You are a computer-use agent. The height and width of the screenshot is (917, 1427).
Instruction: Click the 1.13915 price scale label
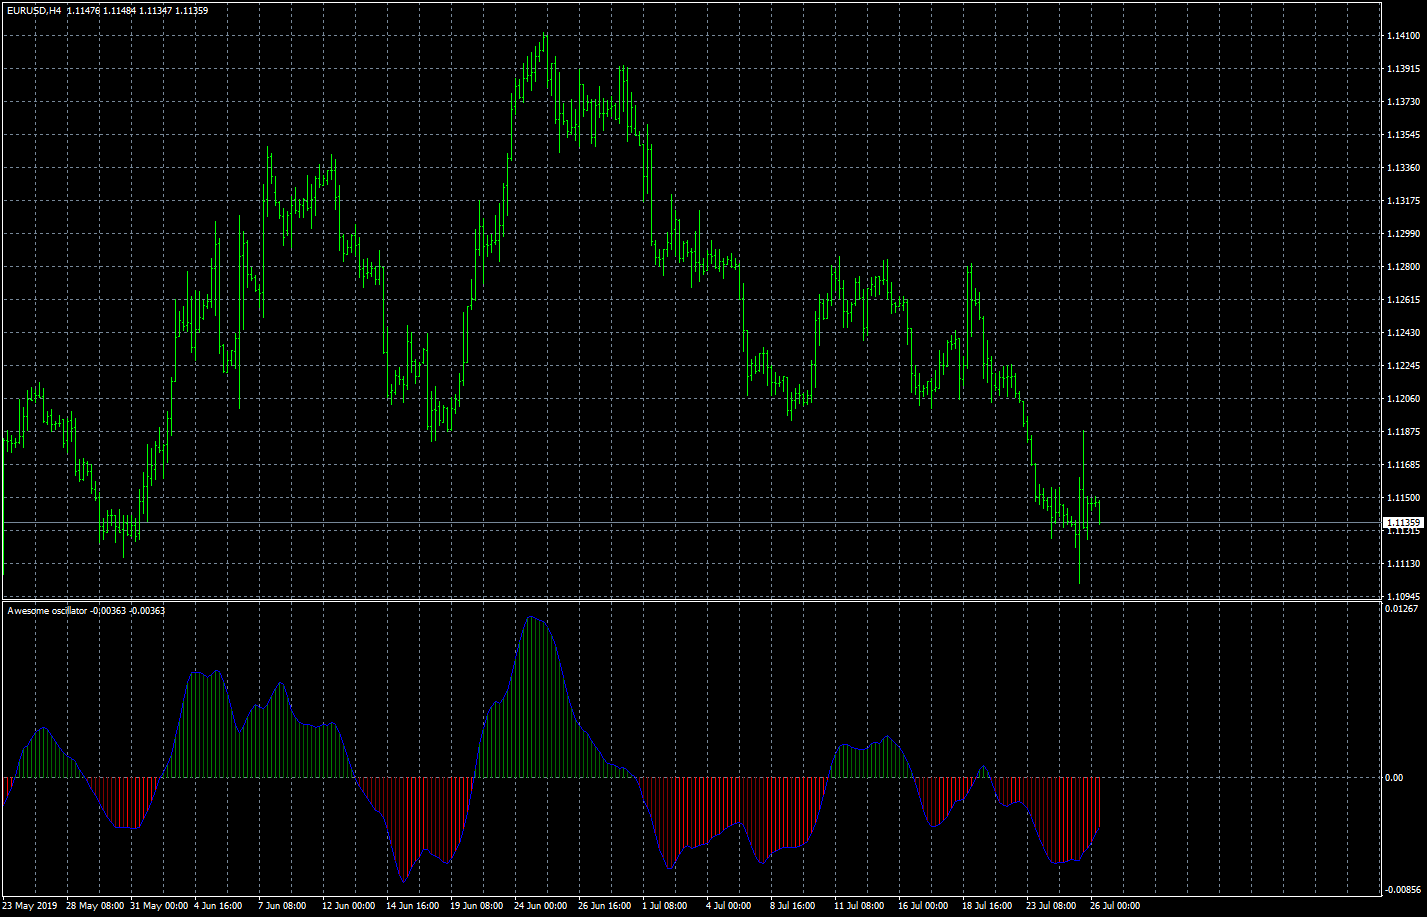(x=1403, y=69)
